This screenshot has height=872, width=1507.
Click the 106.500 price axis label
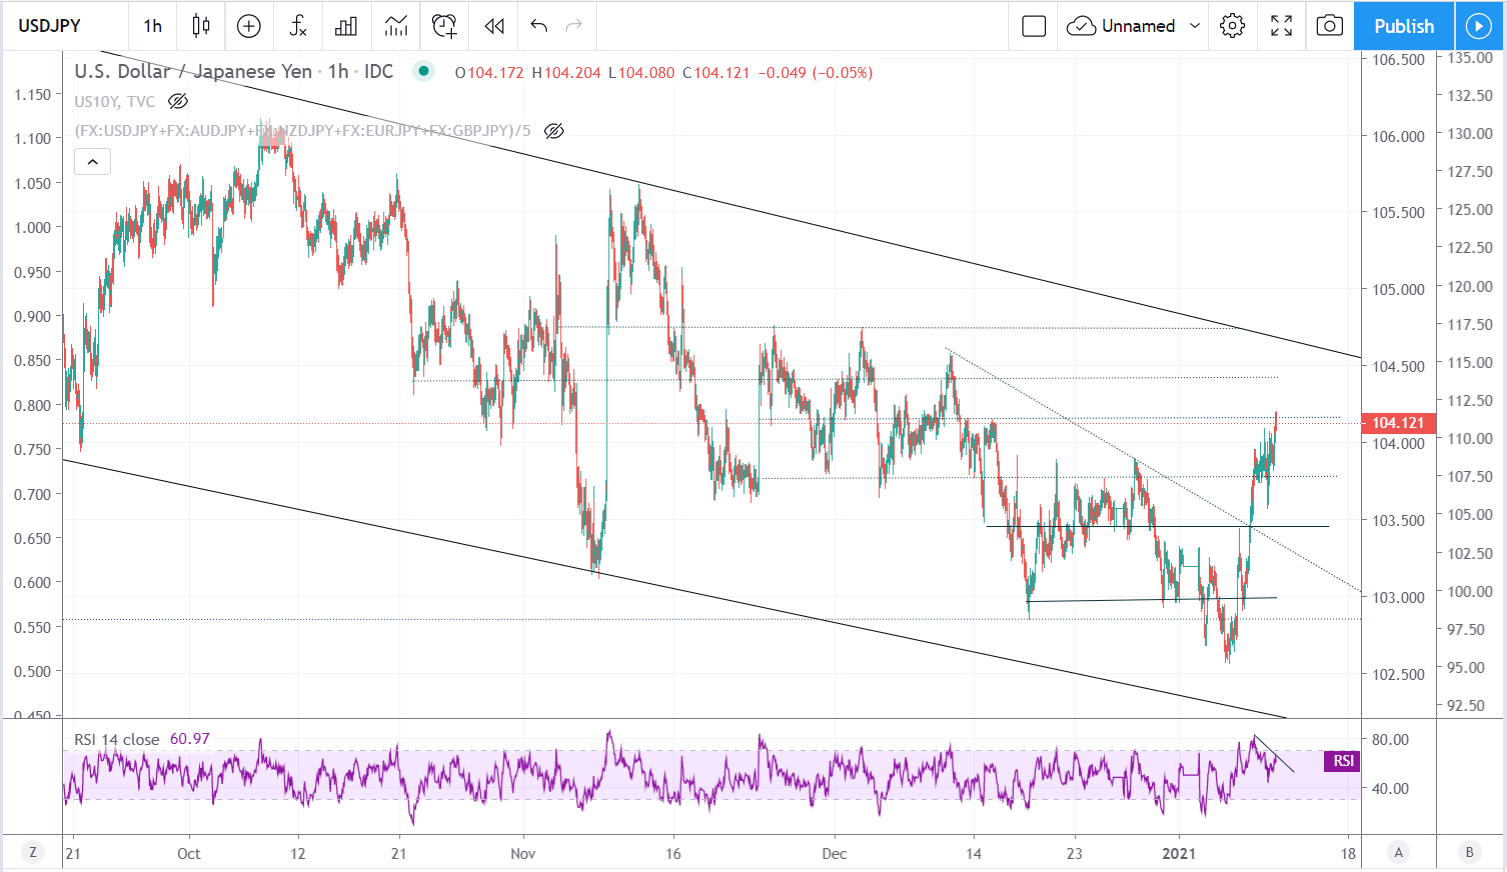pyautogui.click(x=1398, y=60)
